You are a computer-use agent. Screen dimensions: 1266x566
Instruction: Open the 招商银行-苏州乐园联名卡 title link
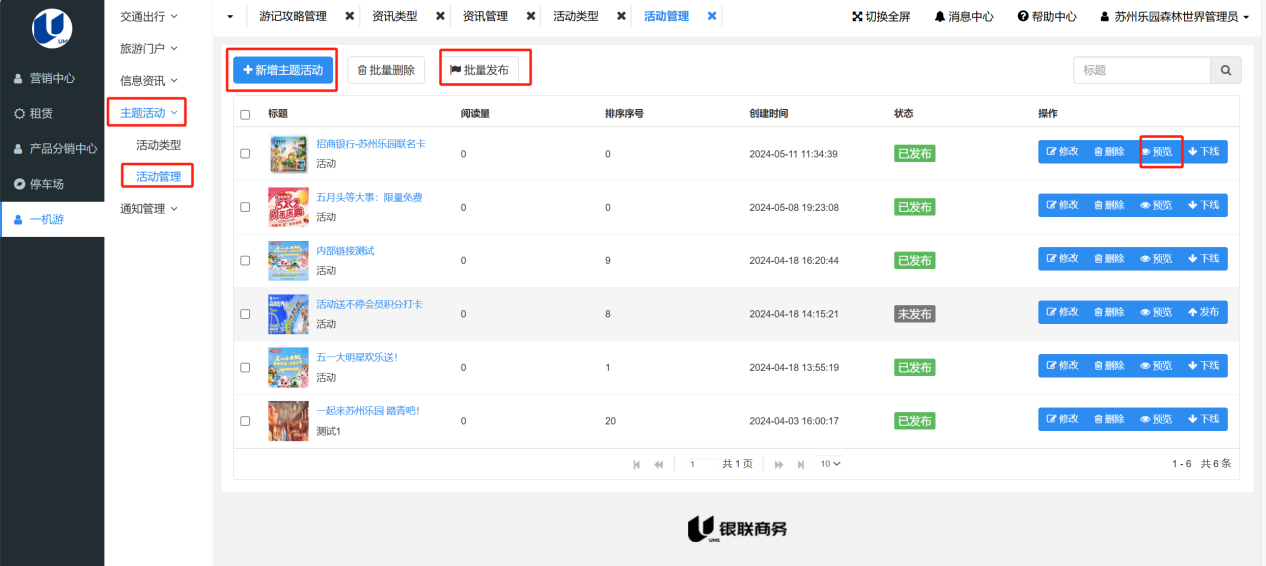(371, 144)
